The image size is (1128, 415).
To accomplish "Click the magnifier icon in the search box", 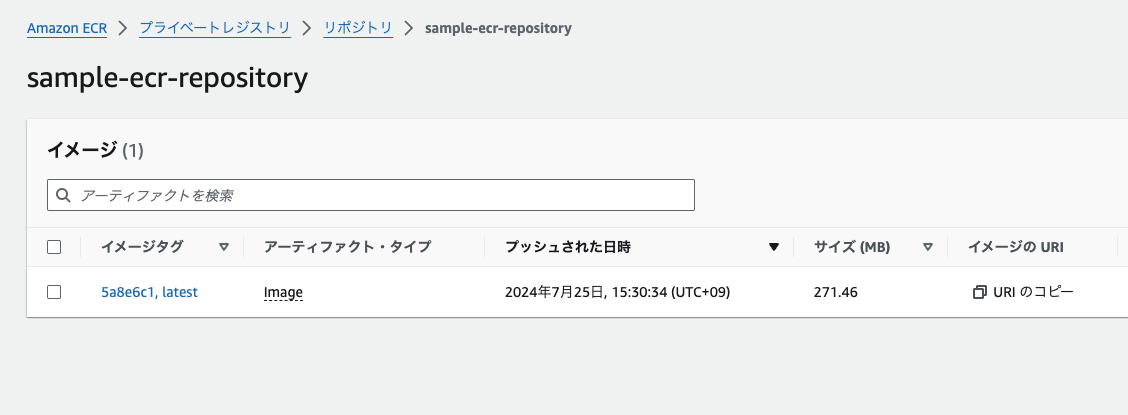I will click(x=64, y=195).
